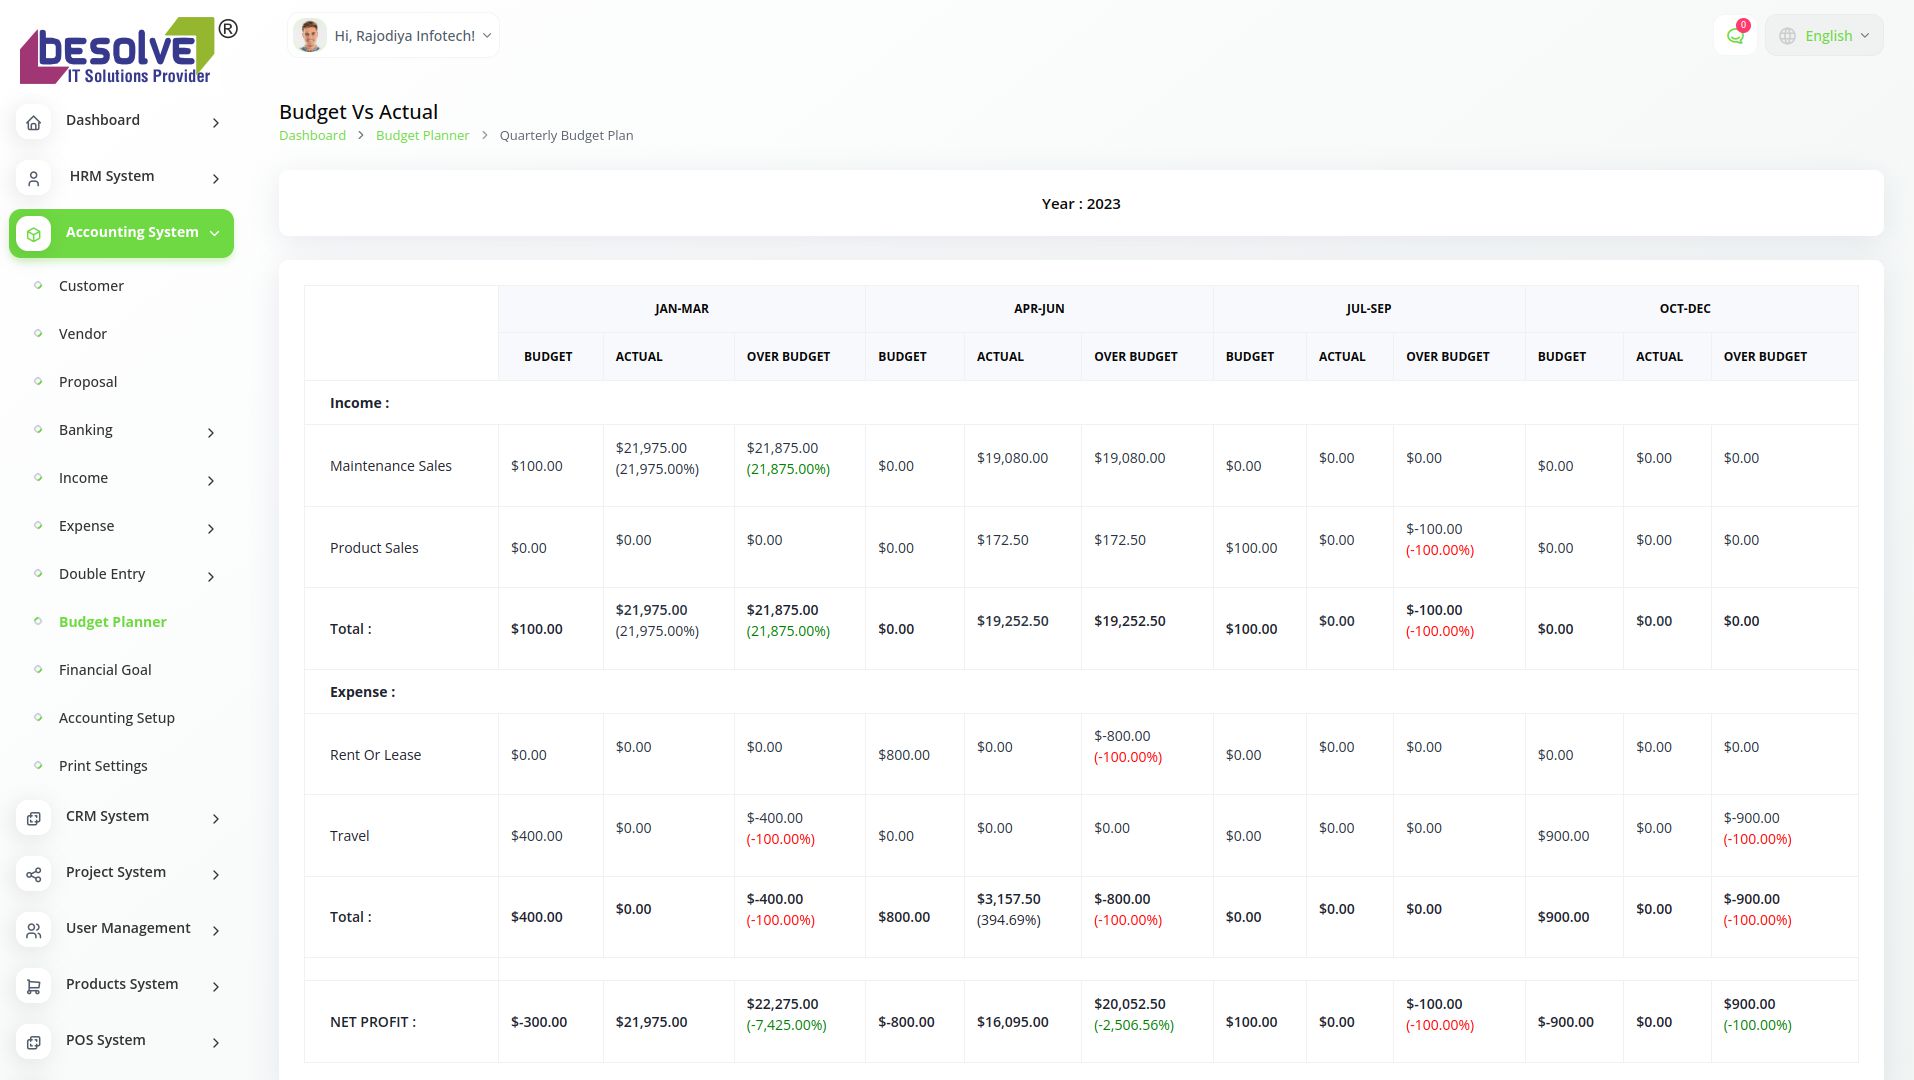
Task: Click the Products System cart icon
Action: [x=33, y=986]
